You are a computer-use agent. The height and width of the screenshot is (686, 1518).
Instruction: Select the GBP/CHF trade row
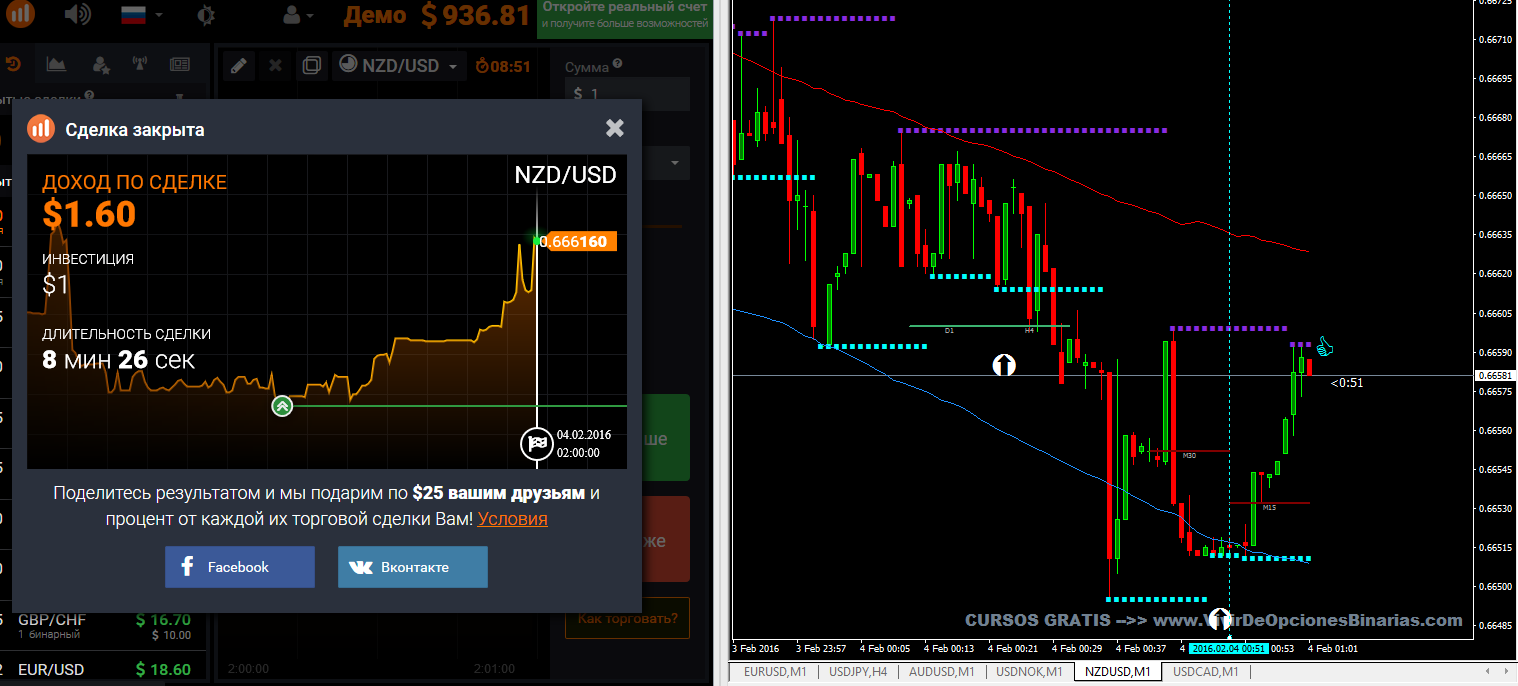[104, 626]
